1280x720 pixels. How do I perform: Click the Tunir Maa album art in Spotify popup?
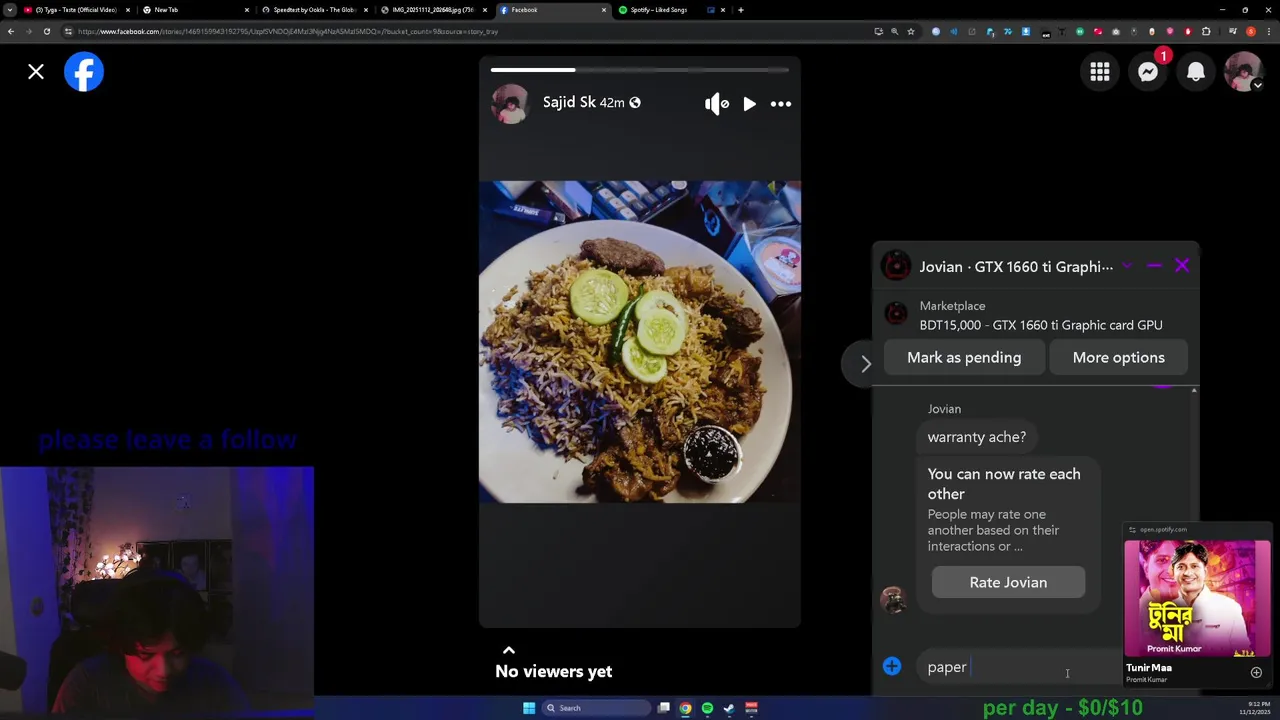click(x=1197, y=598)
